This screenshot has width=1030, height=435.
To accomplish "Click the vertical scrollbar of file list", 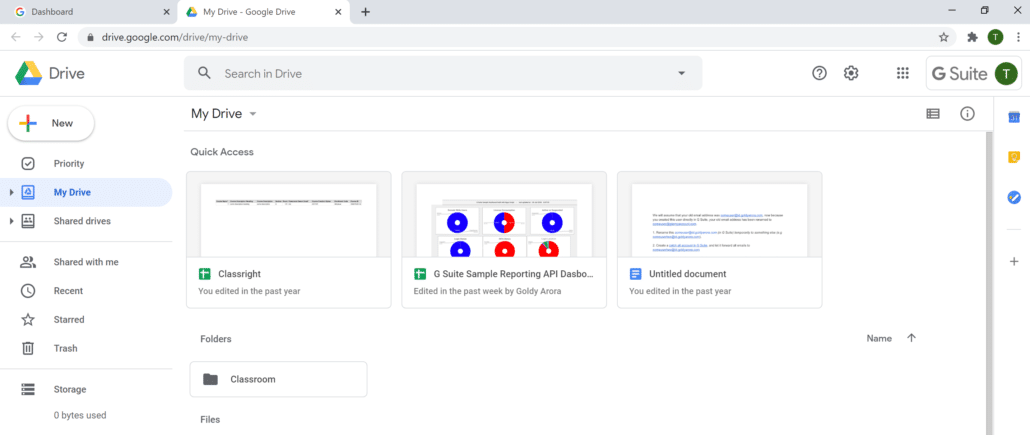I will click(x=989, y=283).
